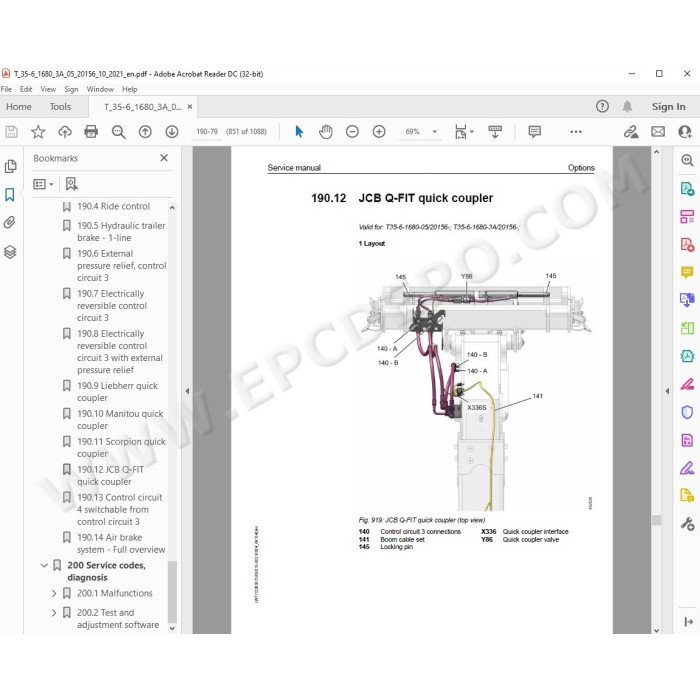Viewport: 700px width, 700px height.
Task: Open the Help menu
Action: coord(129,89)
